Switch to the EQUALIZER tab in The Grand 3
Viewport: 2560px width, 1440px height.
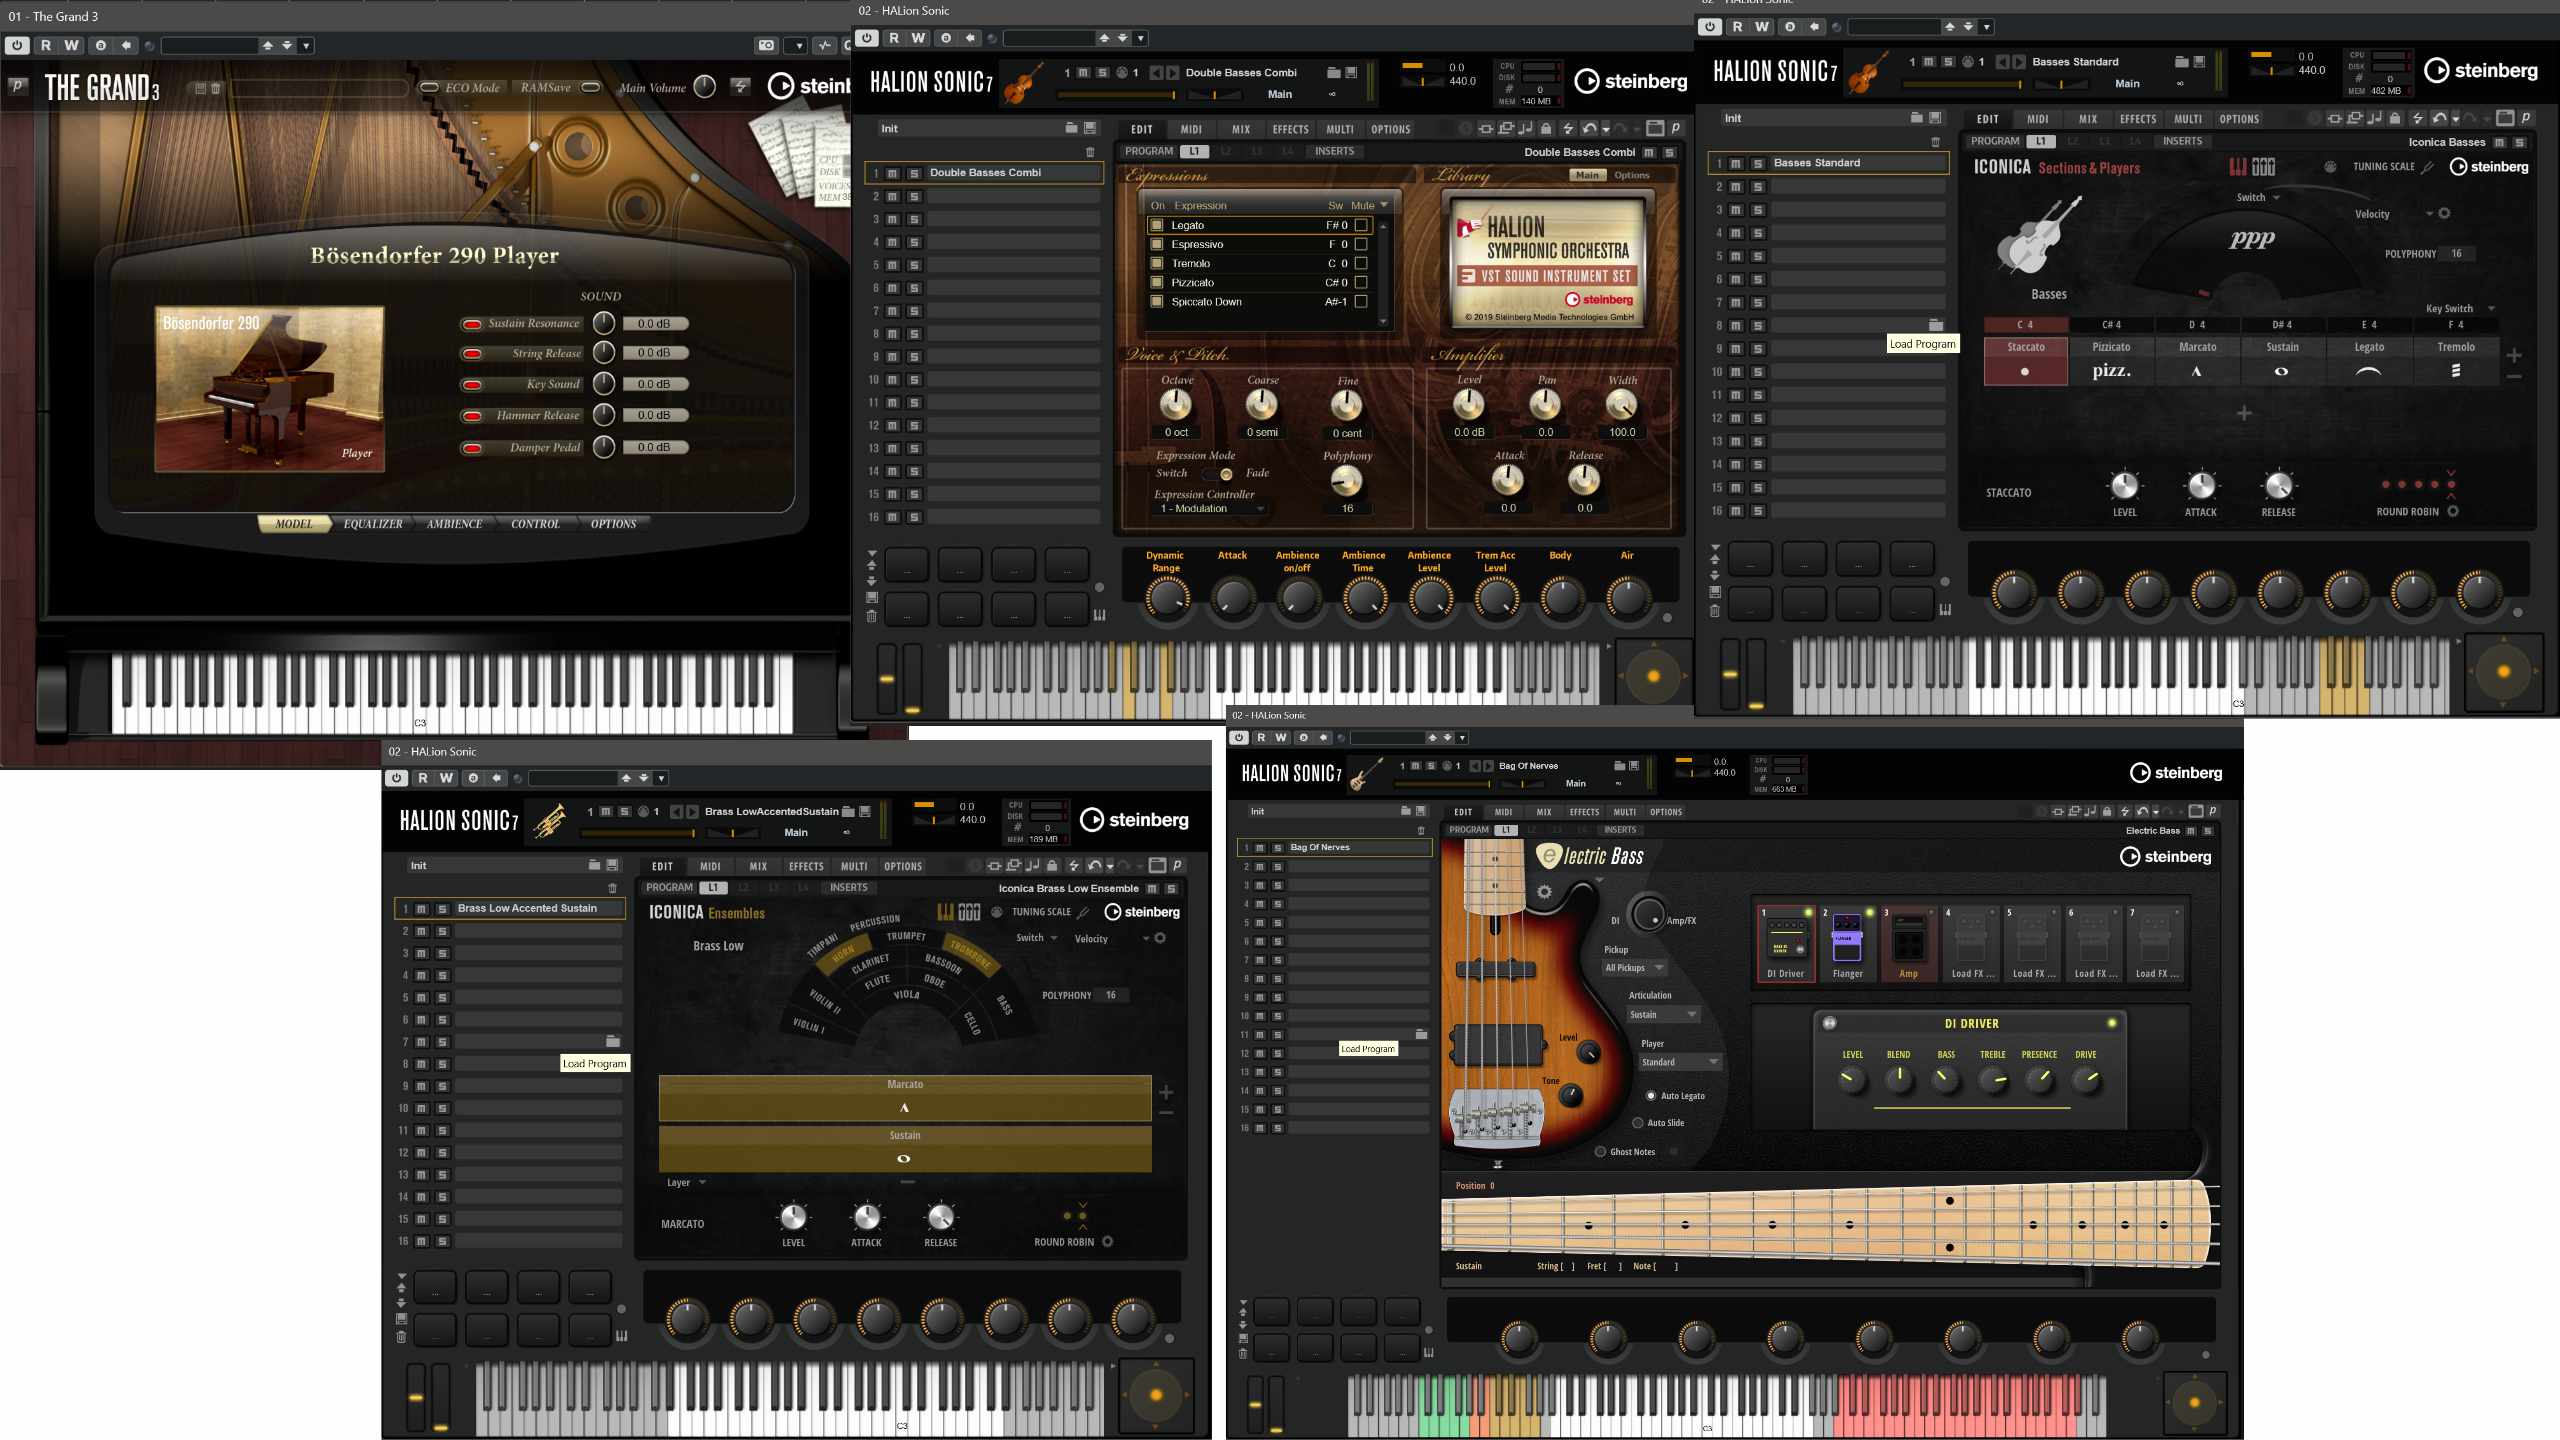click(x=373, y=524)
